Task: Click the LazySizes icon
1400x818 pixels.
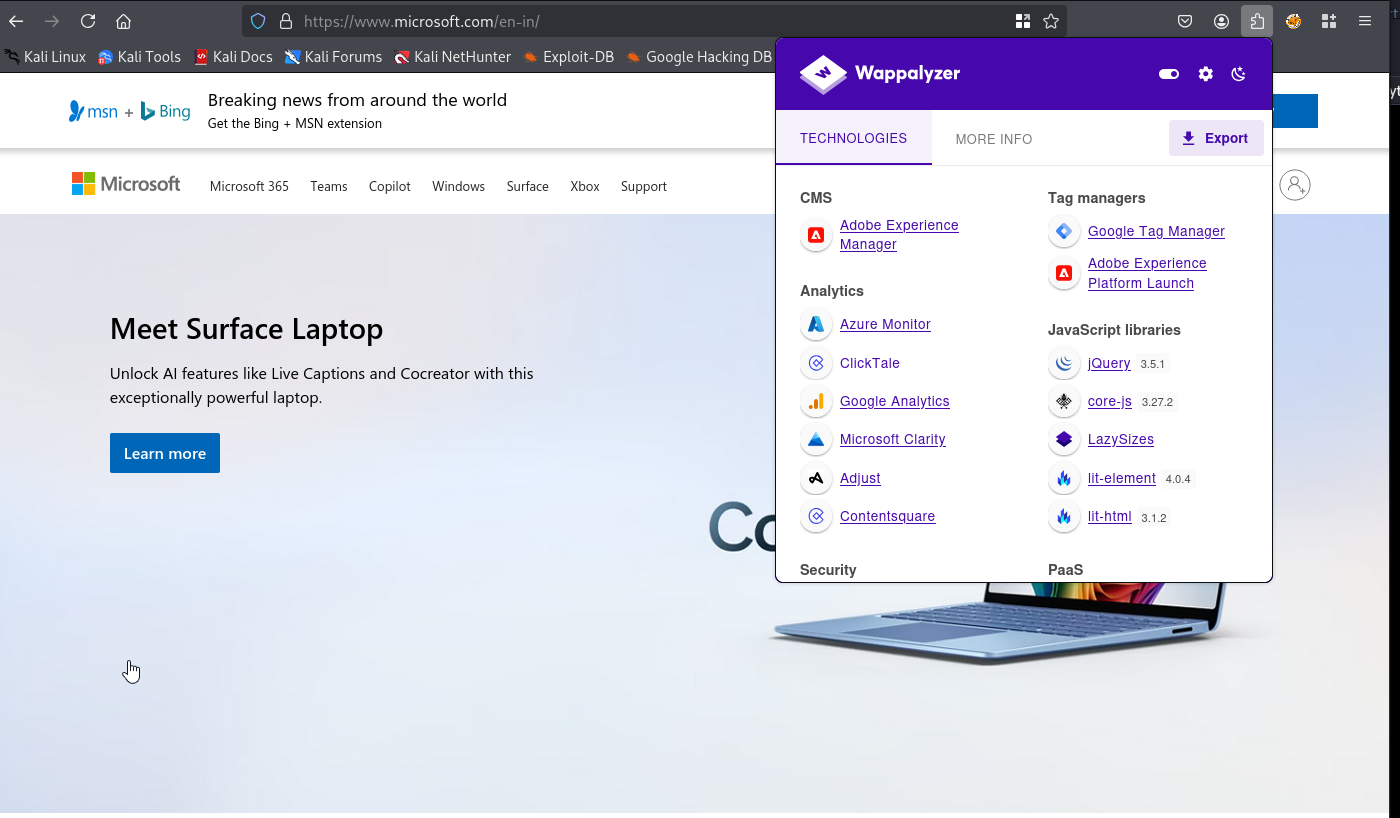Action: coord(1064,439)
